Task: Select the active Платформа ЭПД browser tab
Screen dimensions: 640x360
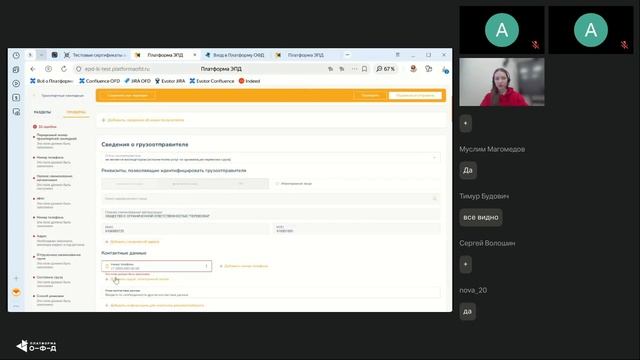Action: click(165, 55)
